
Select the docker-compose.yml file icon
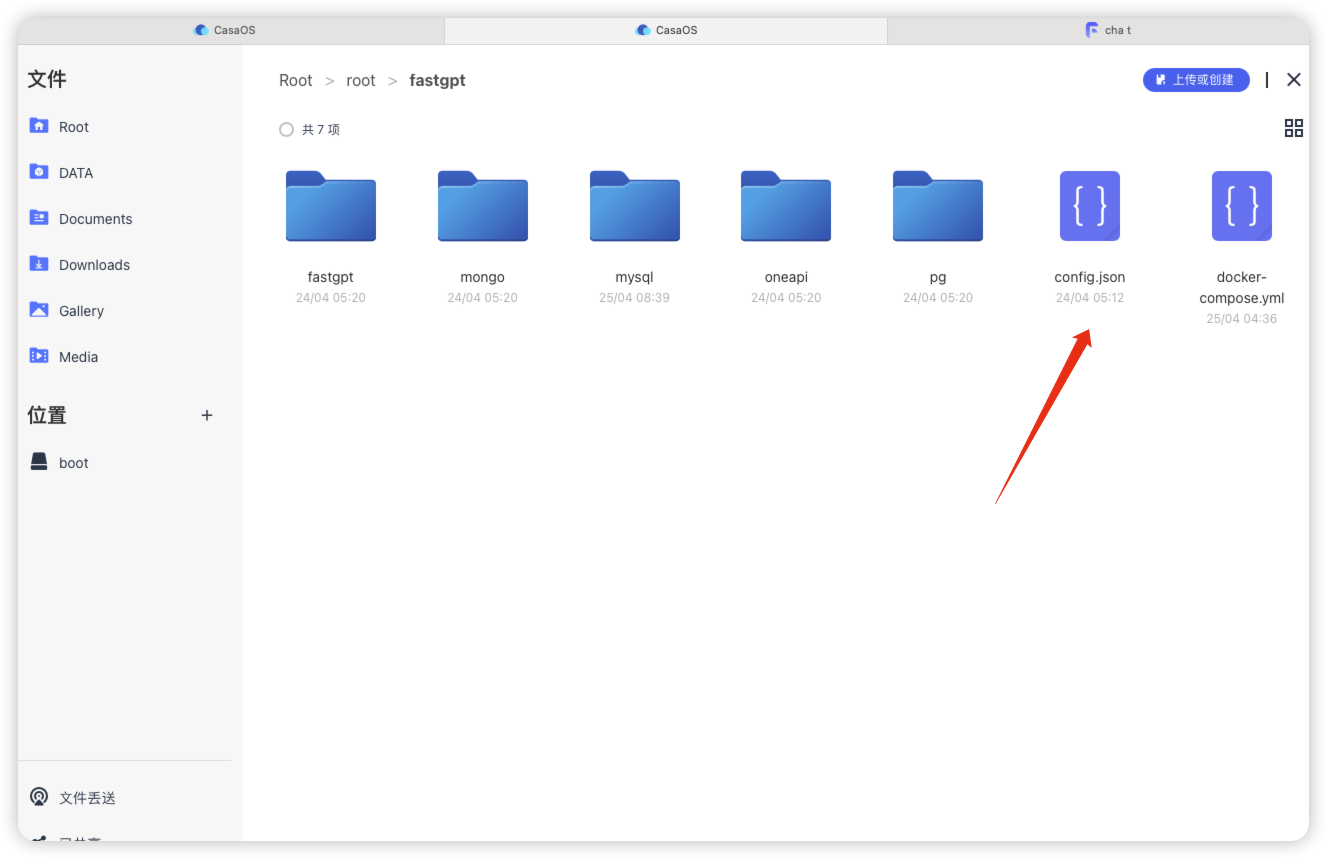pyautogui.click(x=1242, y=206)
